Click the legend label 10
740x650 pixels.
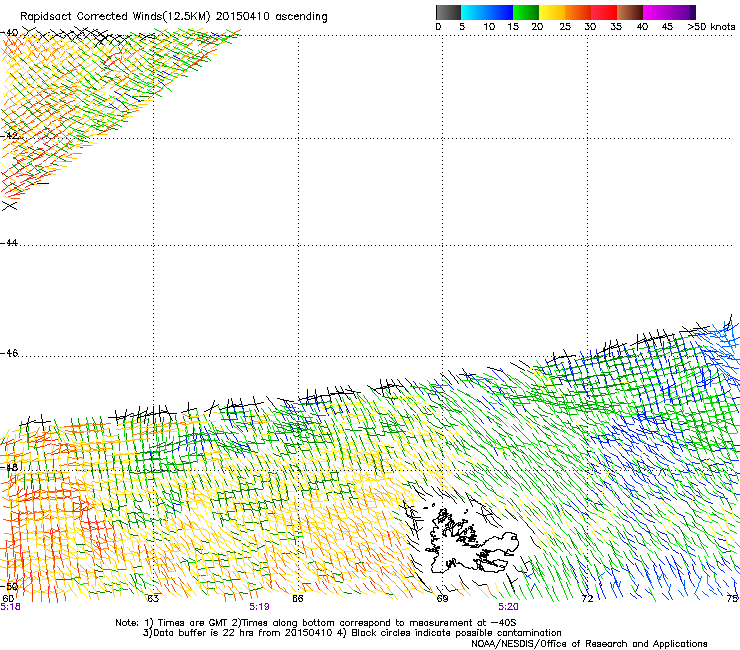489,27
